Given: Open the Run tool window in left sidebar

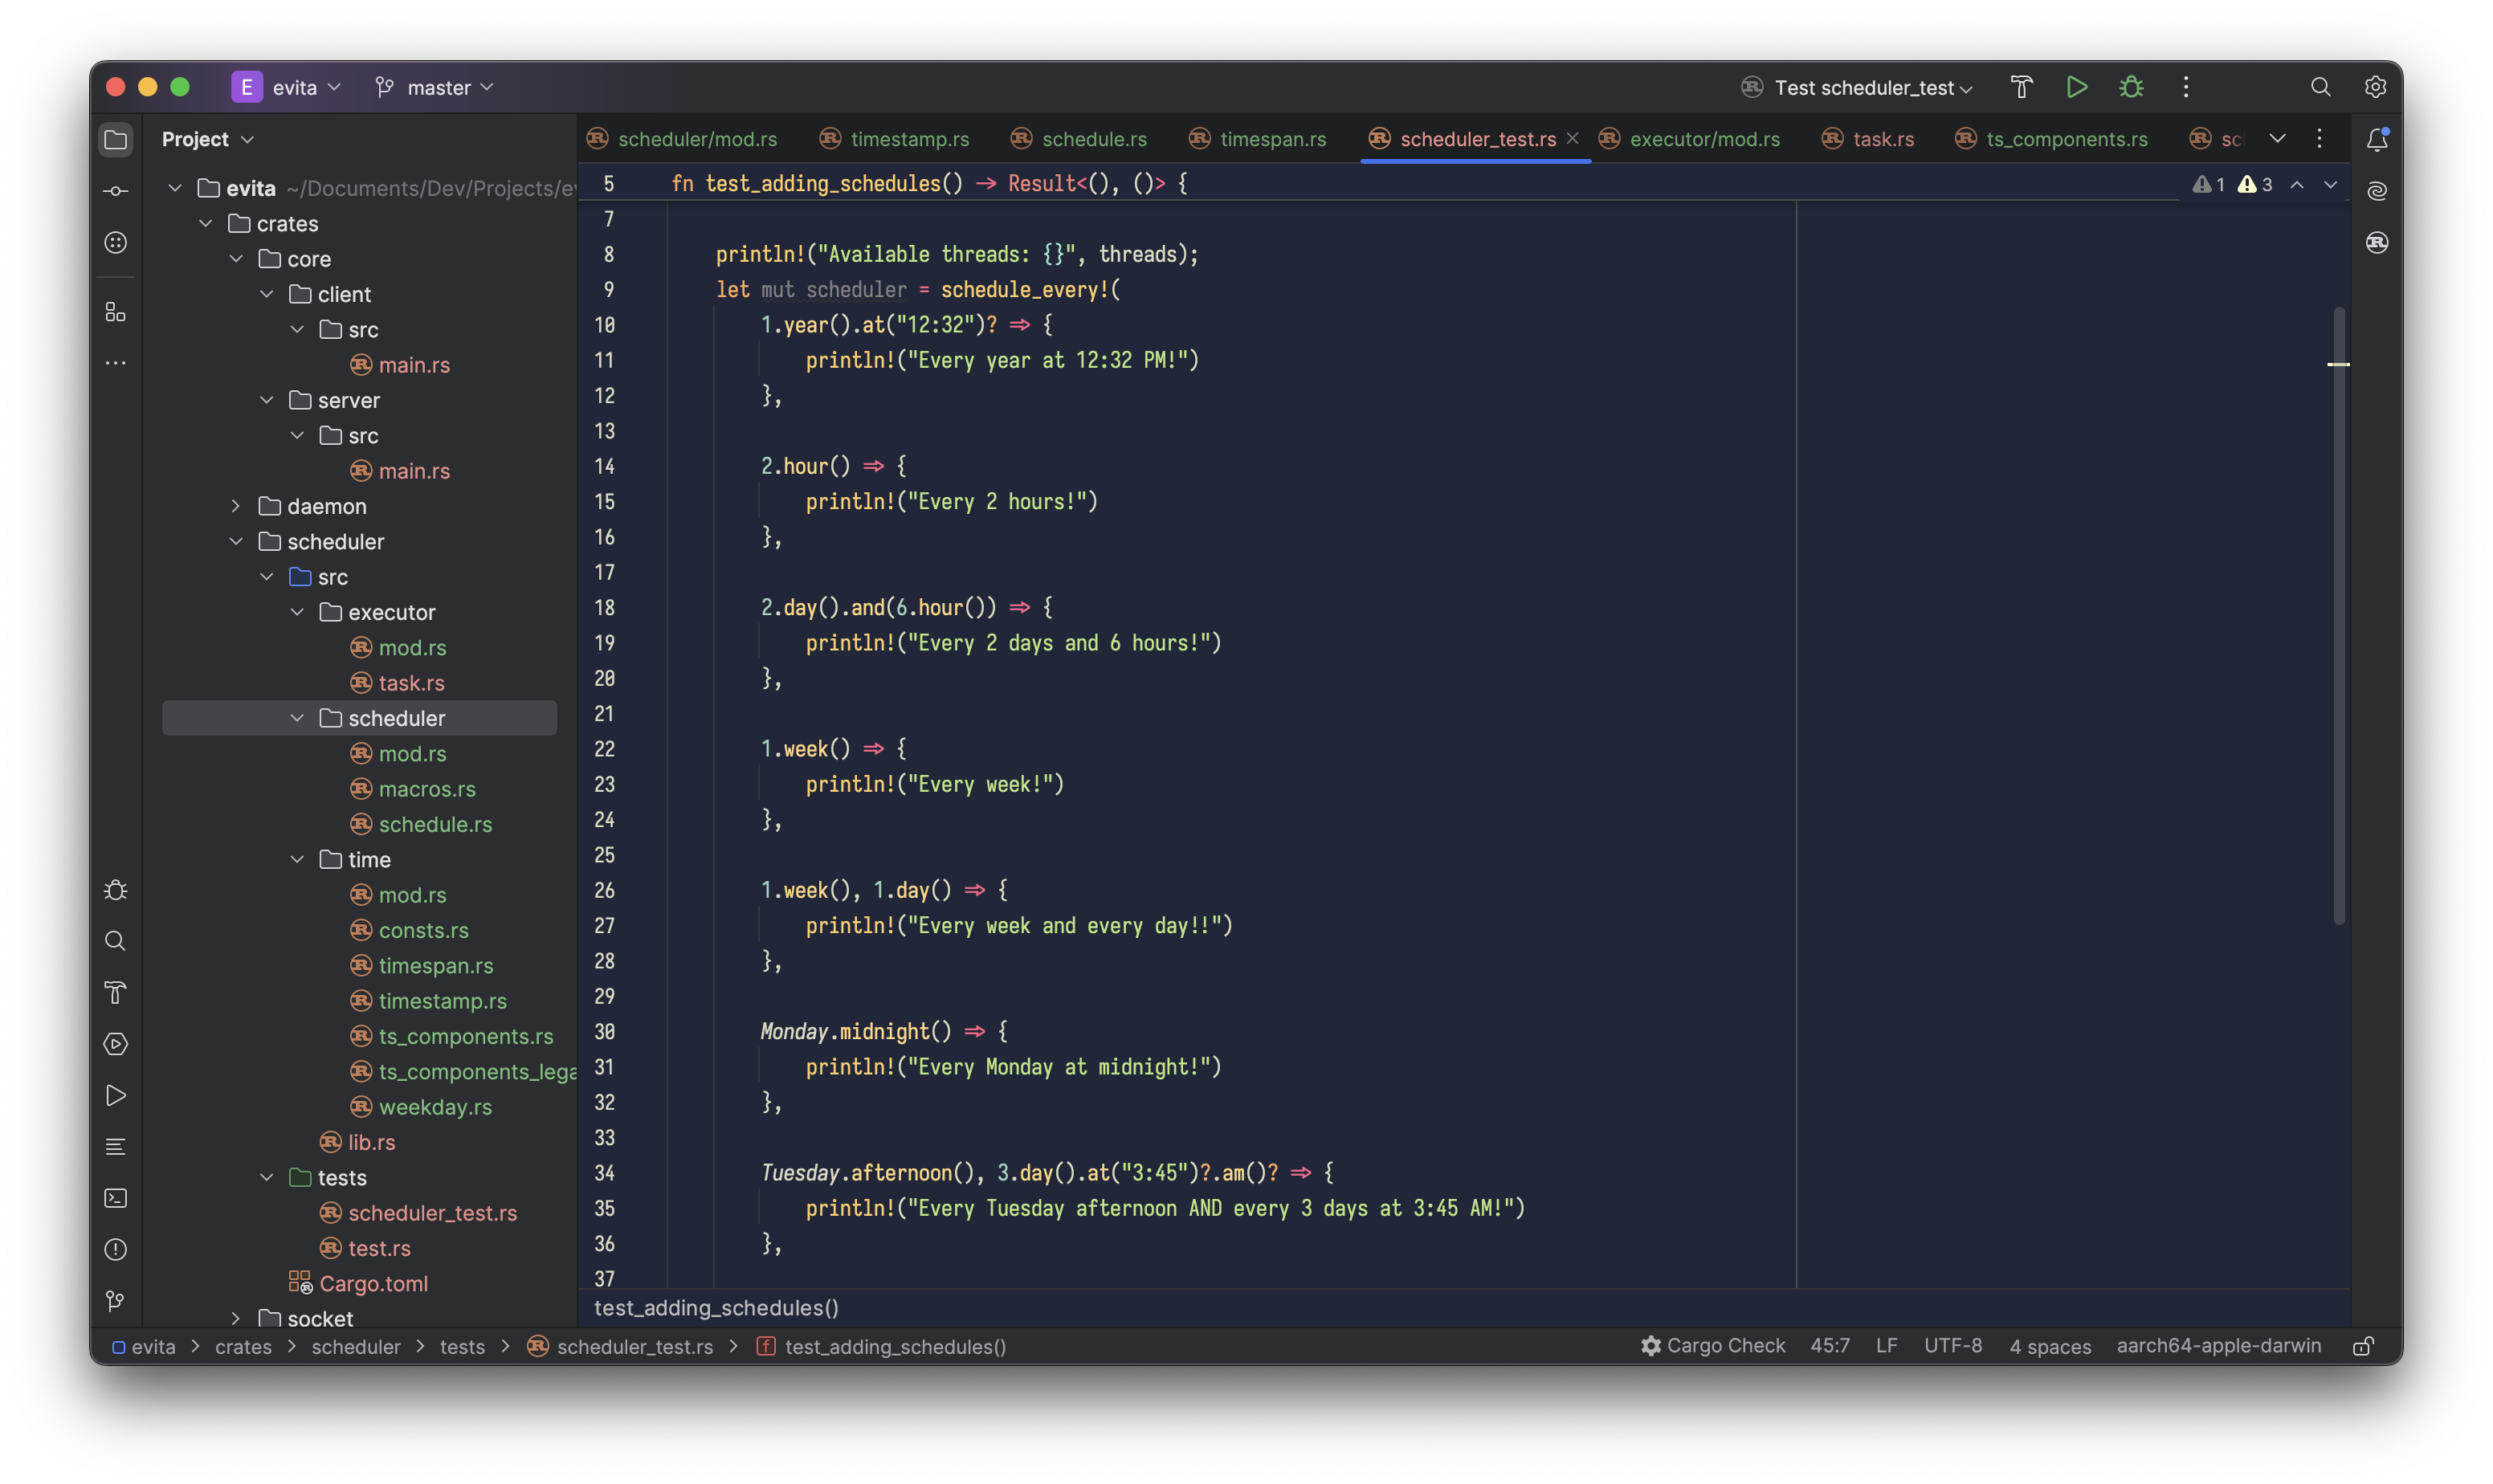Looking at the screenshot, I should point(116,1095).
